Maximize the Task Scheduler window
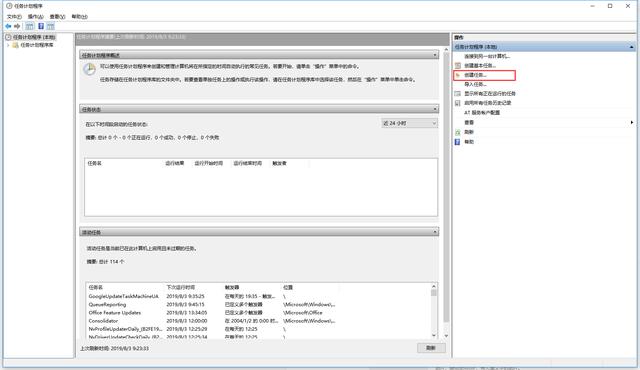This screenshot has width=640, height=370. pos(610,6)
